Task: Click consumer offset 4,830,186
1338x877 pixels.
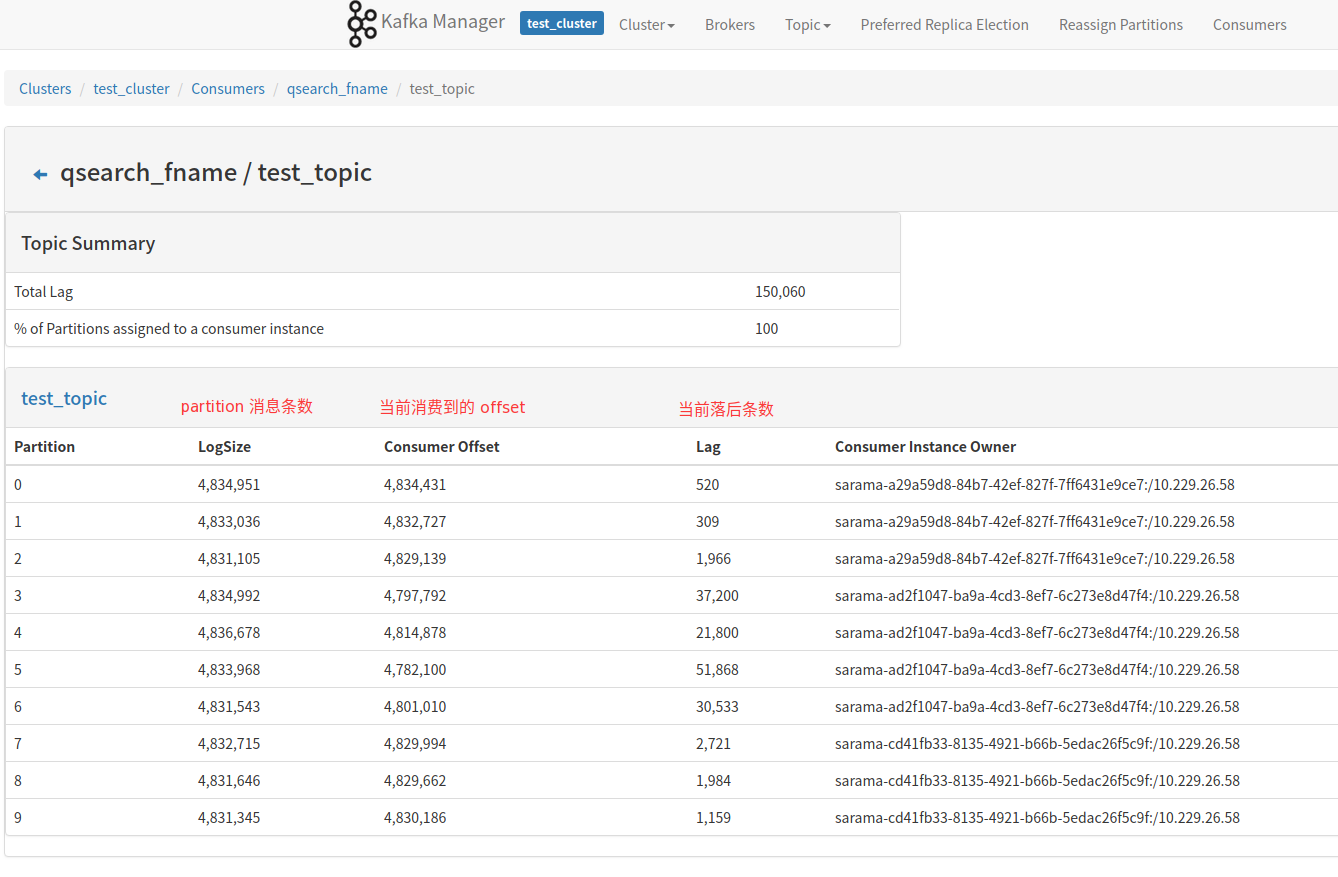Action: pos(415,818)
